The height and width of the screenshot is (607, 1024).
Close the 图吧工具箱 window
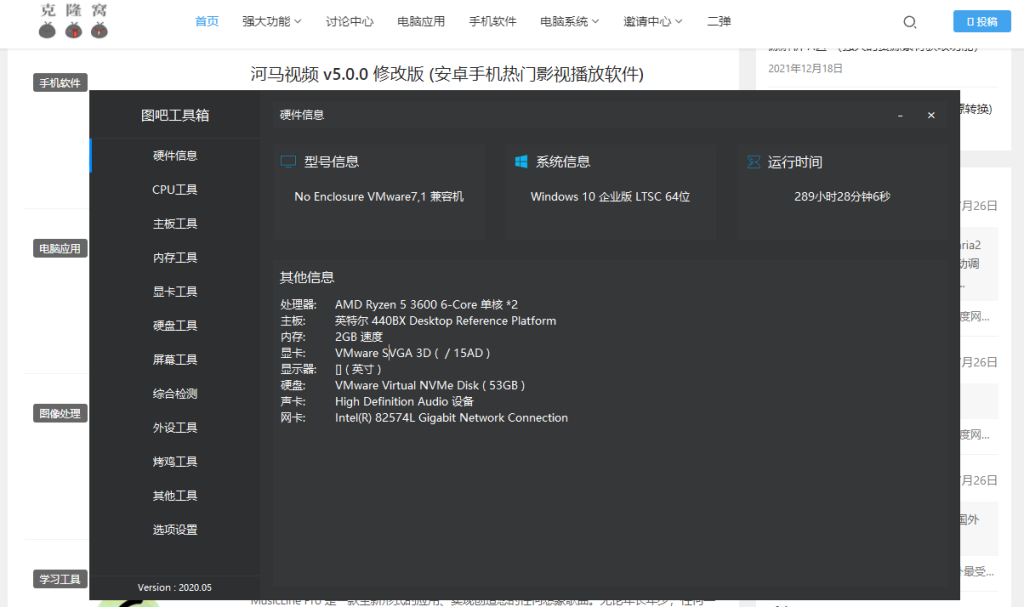pos(931,115)
